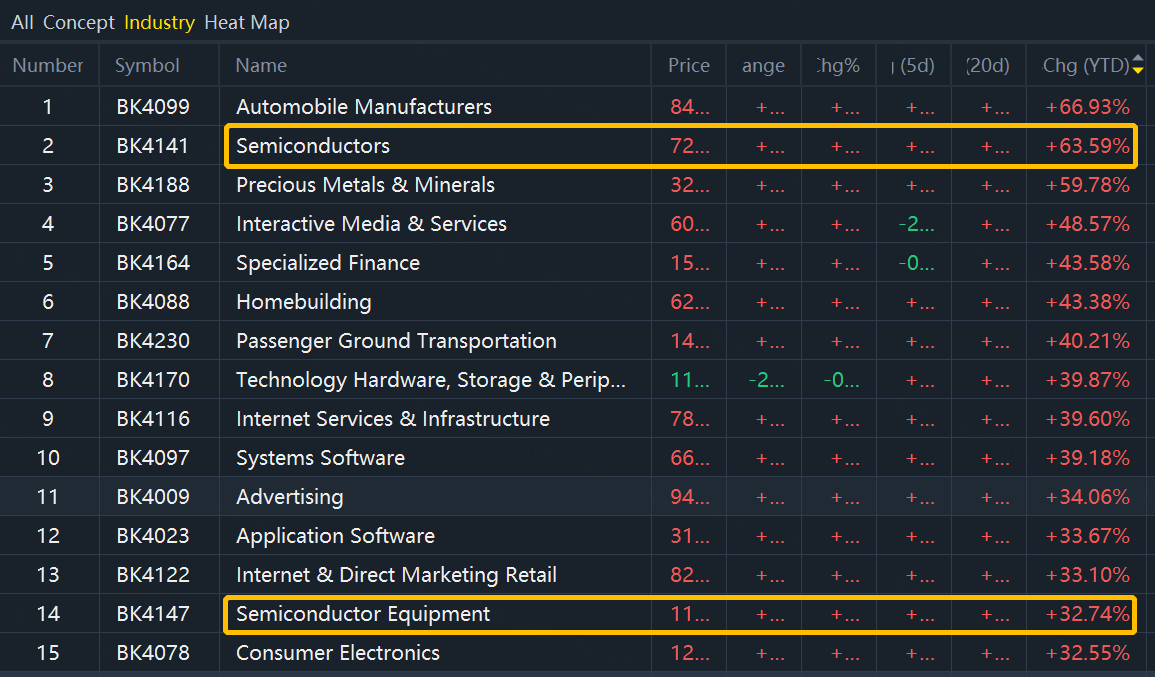Screen dimensions: 1155x677
Task: Sort by the Price column header
Action: point(688,66)
